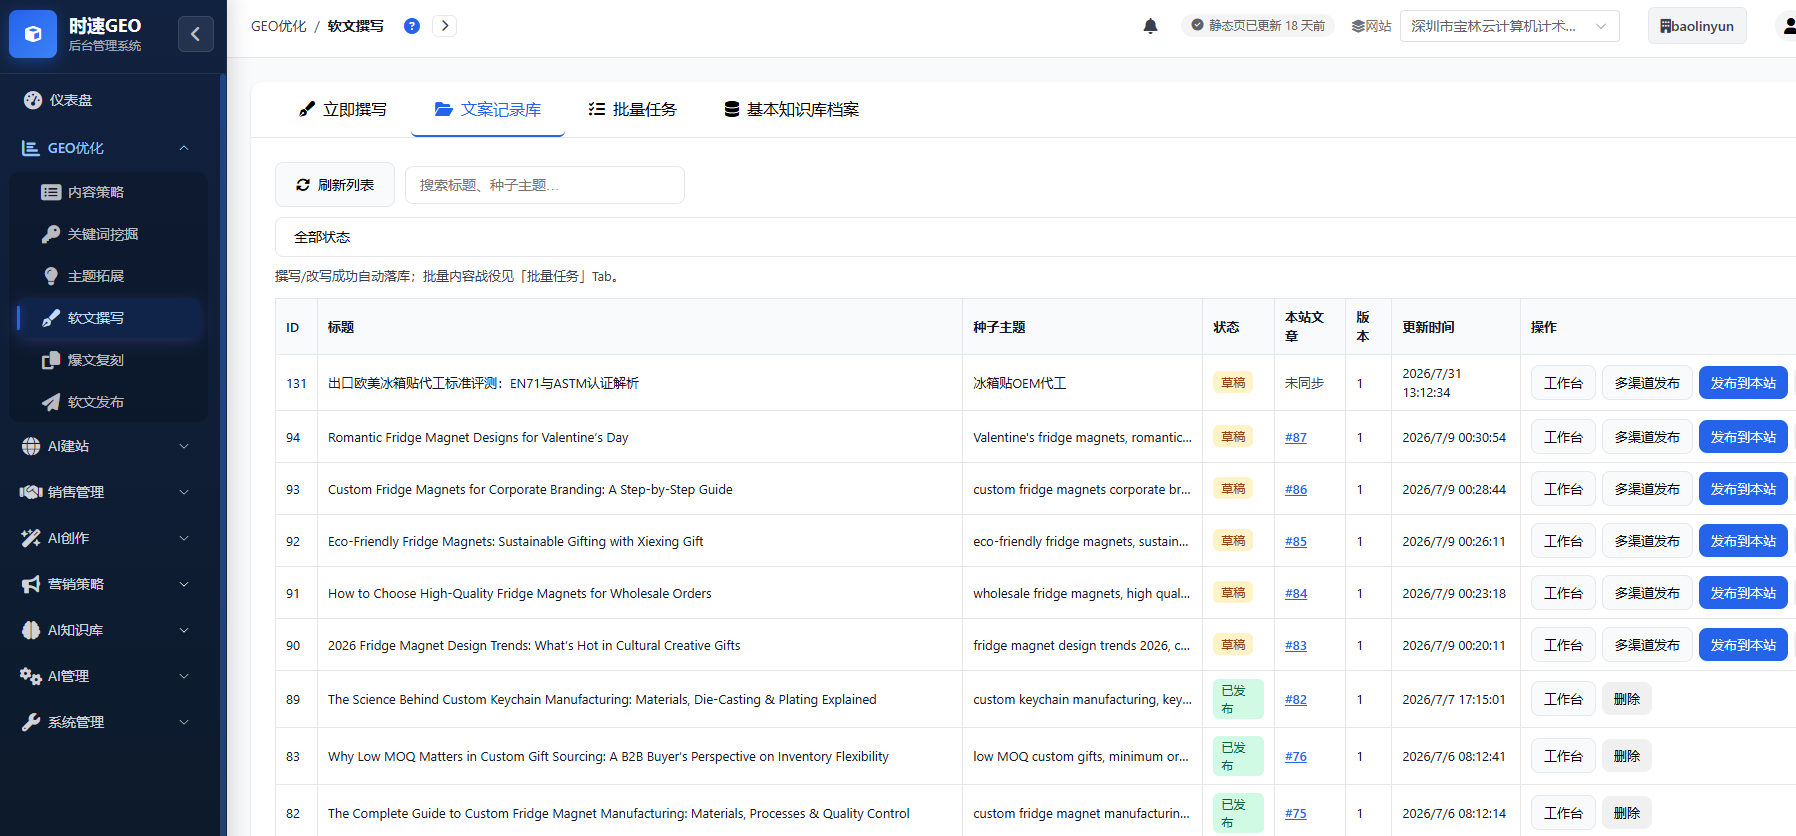The width and height of the screenshot is (1796, 836).
Task: Click the user avatar icon at top right
Action: tap(1786, 26)
